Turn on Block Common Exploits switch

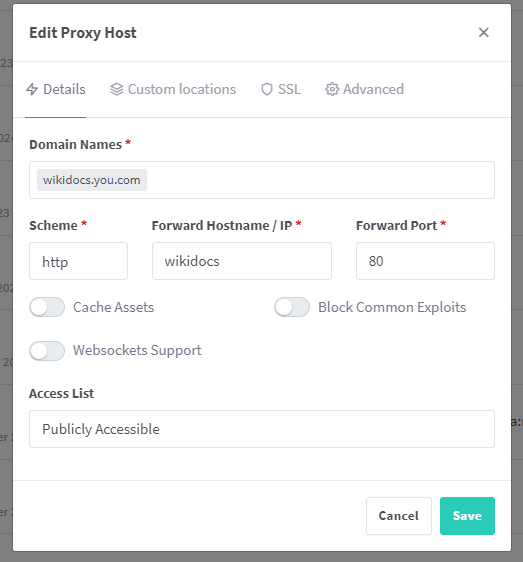pos(292,307)
